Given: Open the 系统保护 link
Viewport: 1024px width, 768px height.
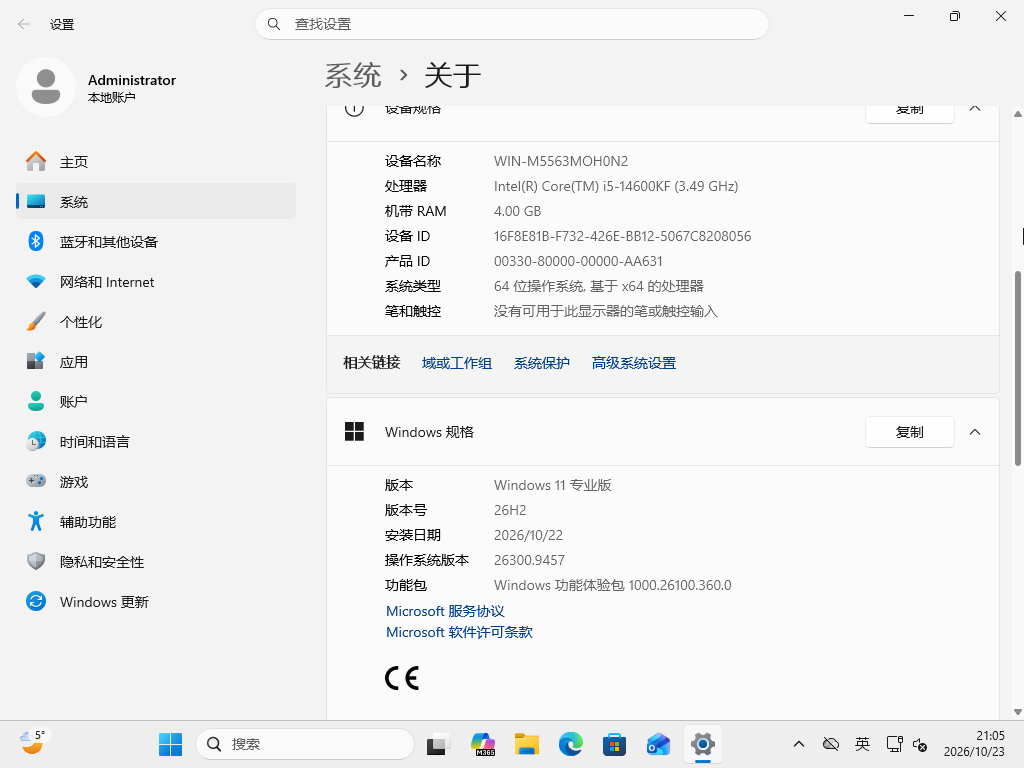Looking at the screenshot, I should pos(541,363).
